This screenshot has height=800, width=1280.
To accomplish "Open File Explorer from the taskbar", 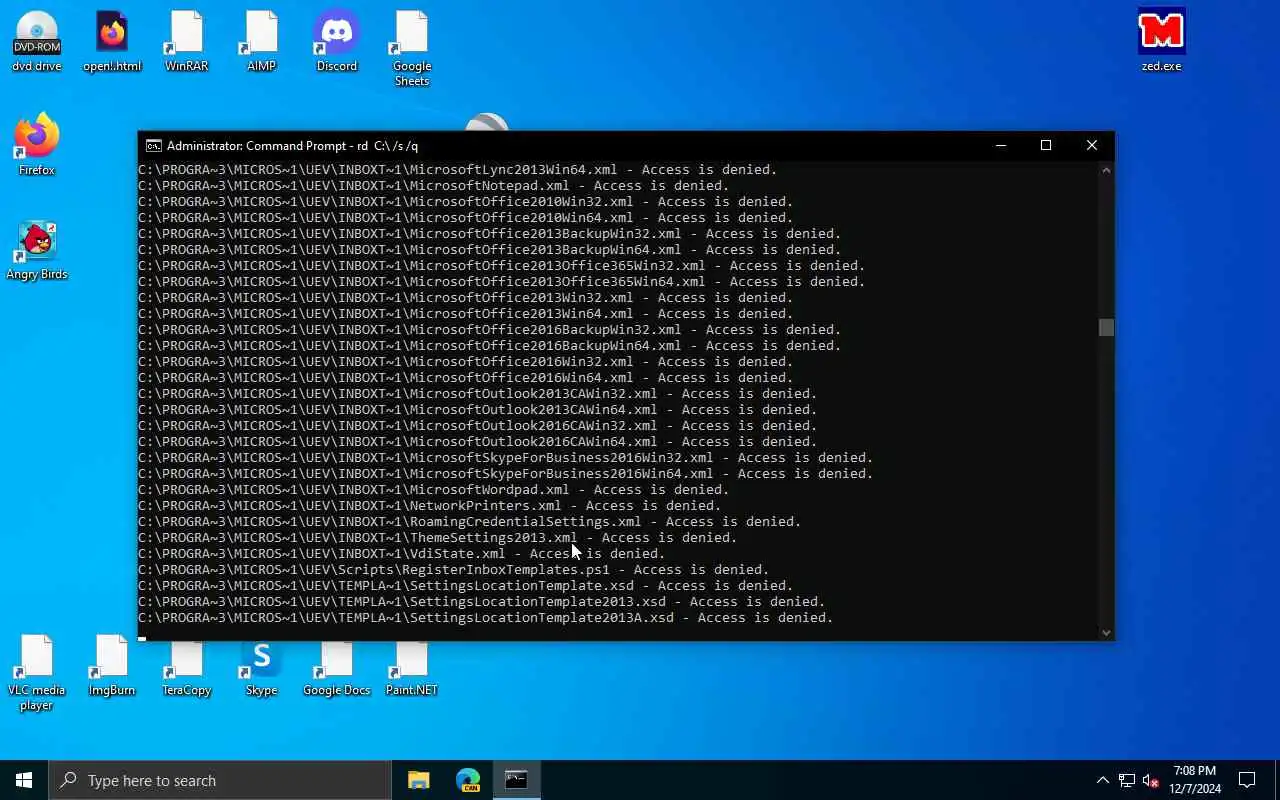I will tap(419, 780).
